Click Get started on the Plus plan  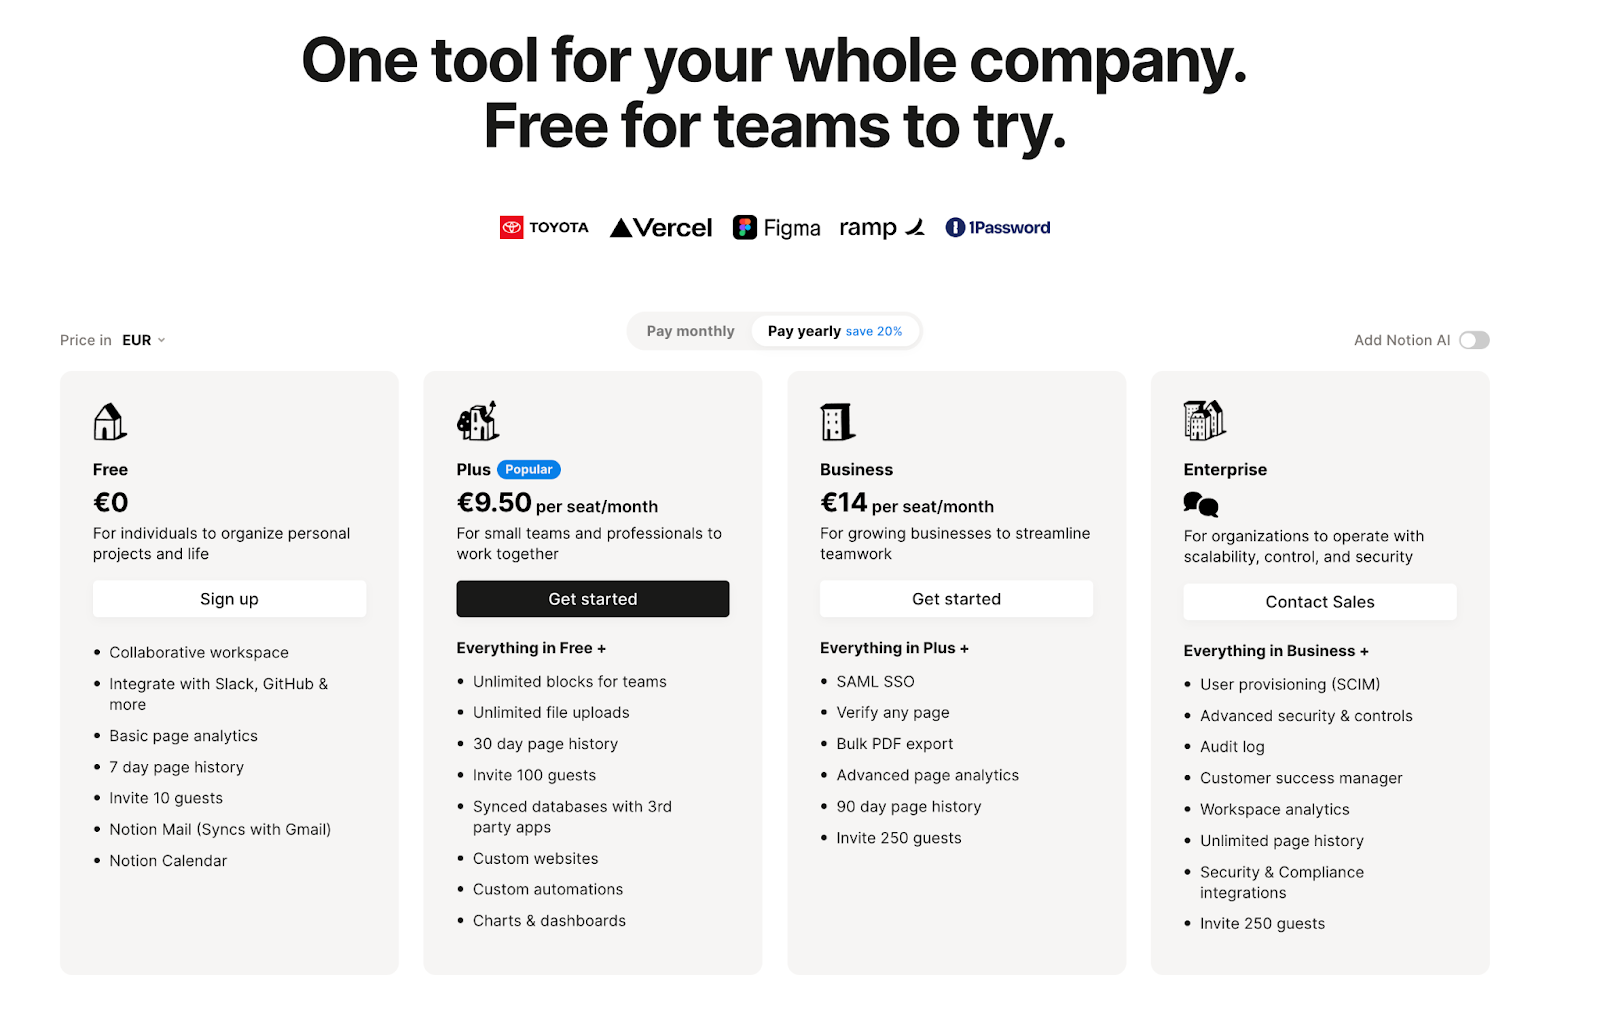click(593, 599)
